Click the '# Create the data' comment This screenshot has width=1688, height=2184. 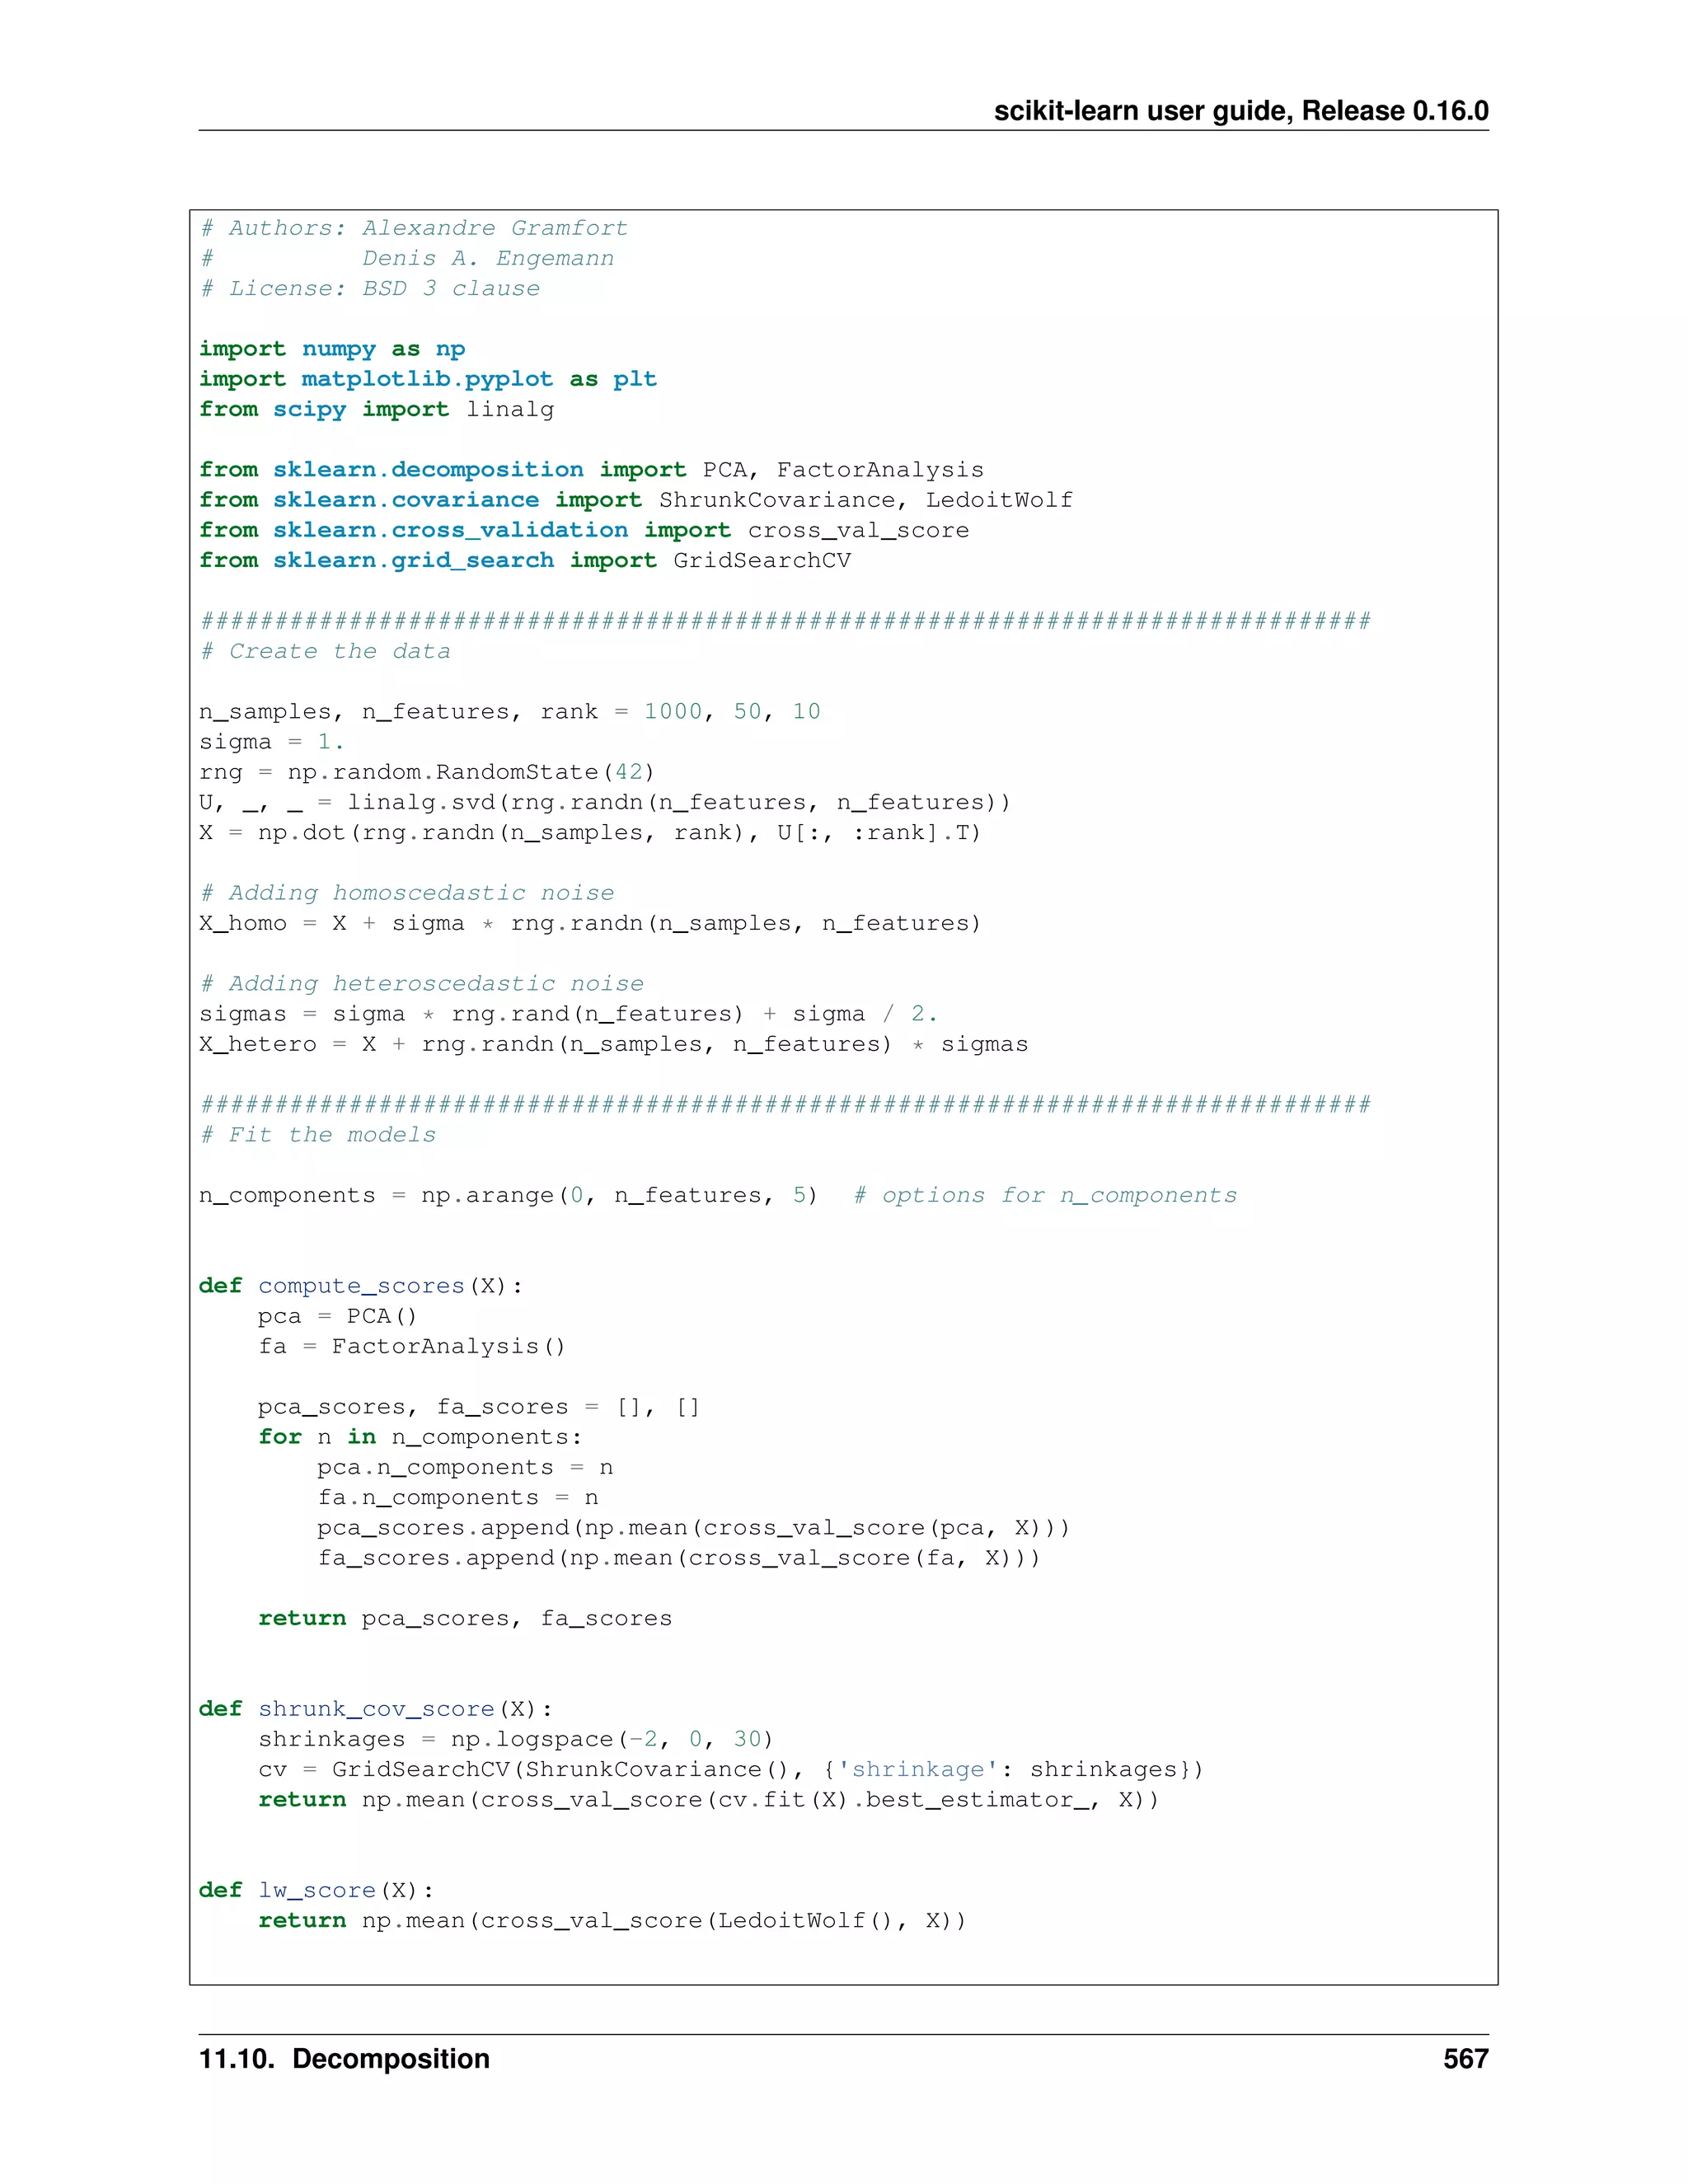[x=325, y=651]
